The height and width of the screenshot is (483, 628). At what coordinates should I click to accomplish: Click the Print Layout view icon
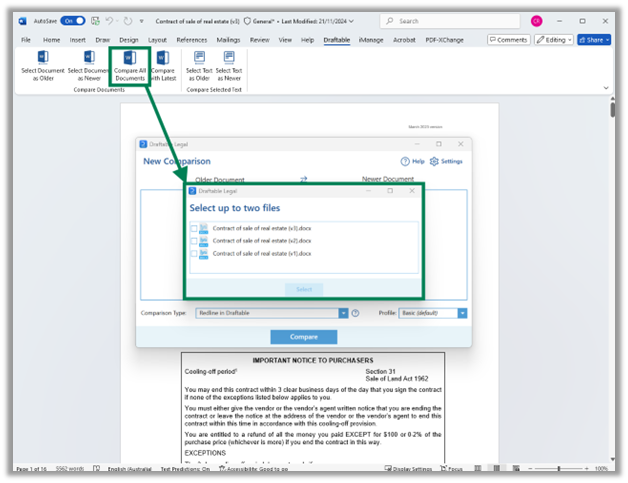click(x=497, y=468)
